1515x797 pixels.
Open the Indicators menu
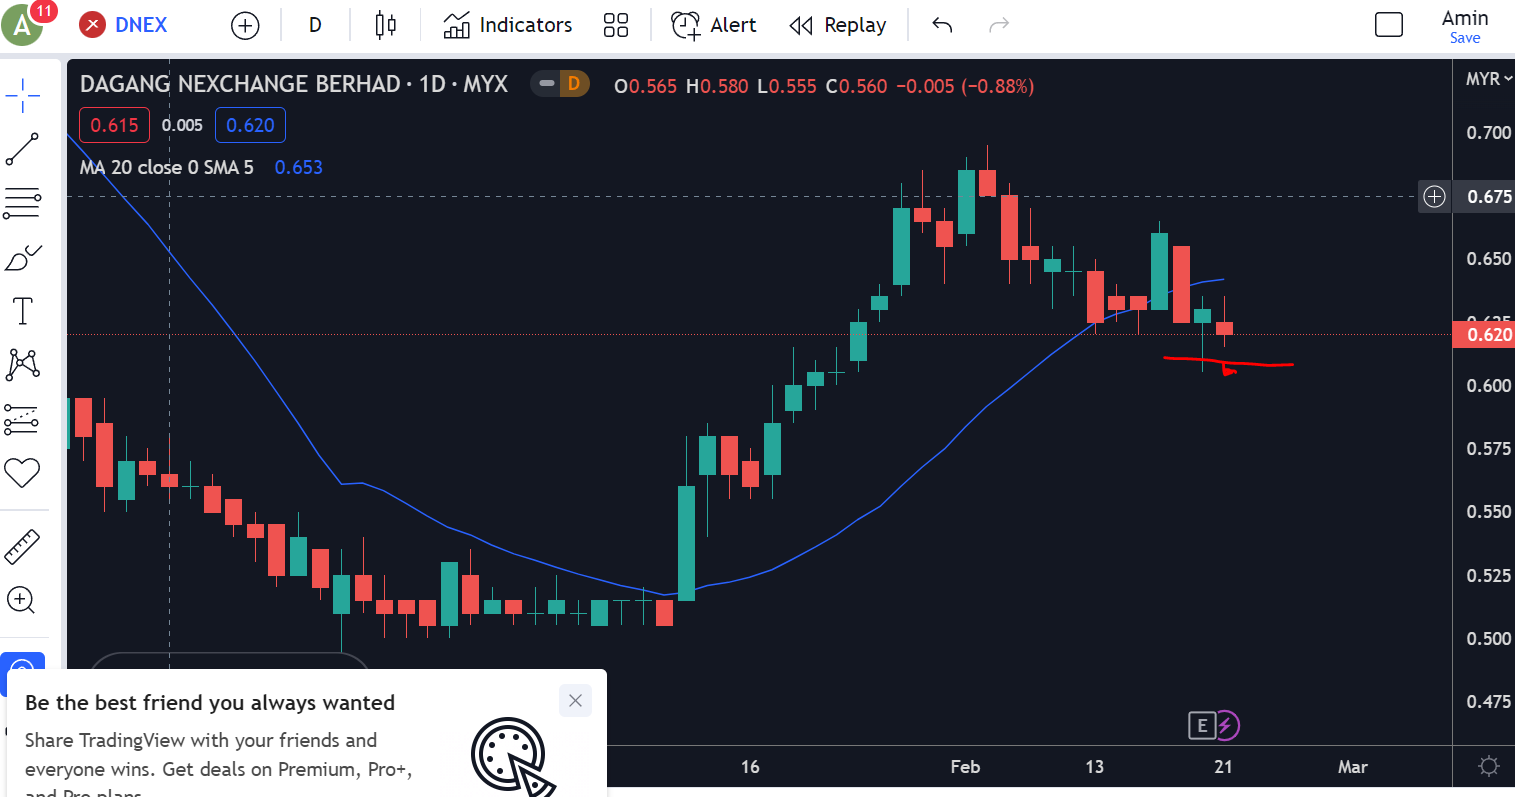[x=508, y=25]
